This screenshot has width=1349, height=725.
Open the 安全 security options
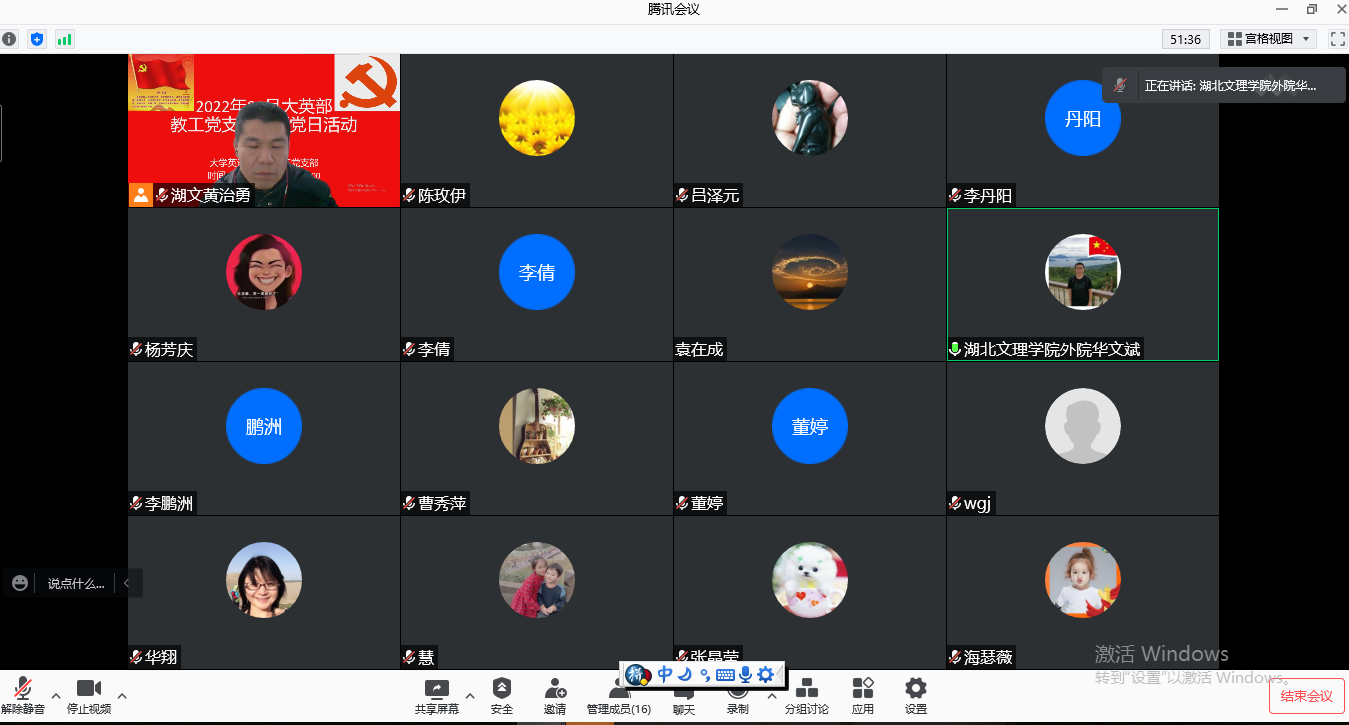tap(502, 695)
